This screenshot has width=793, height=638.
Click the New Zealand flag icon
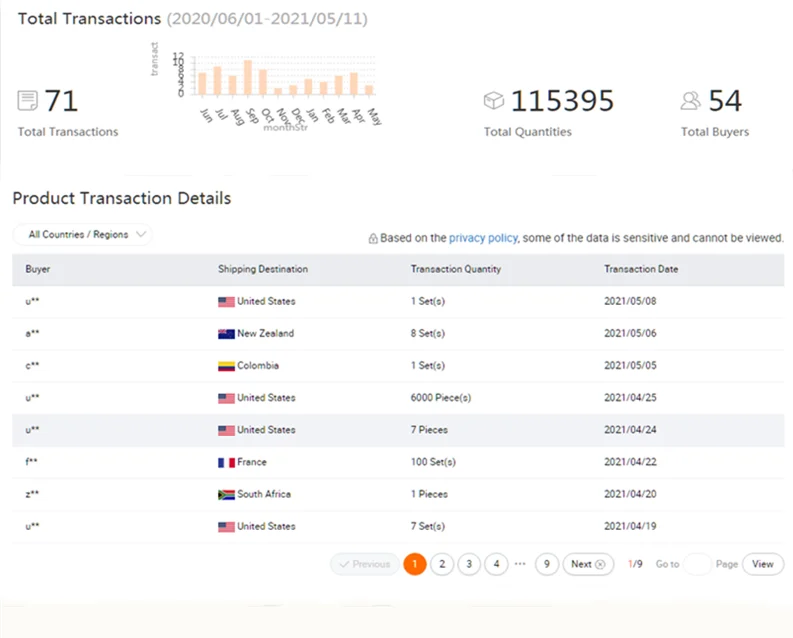point(226,334)
